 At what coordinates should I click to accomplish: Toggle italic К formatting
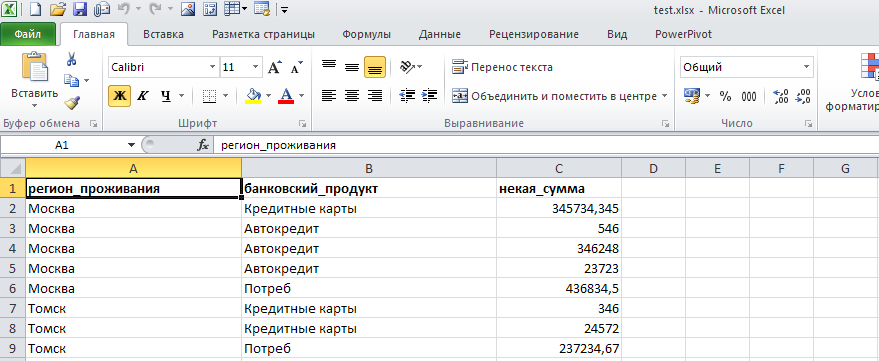tap(142, 96)
